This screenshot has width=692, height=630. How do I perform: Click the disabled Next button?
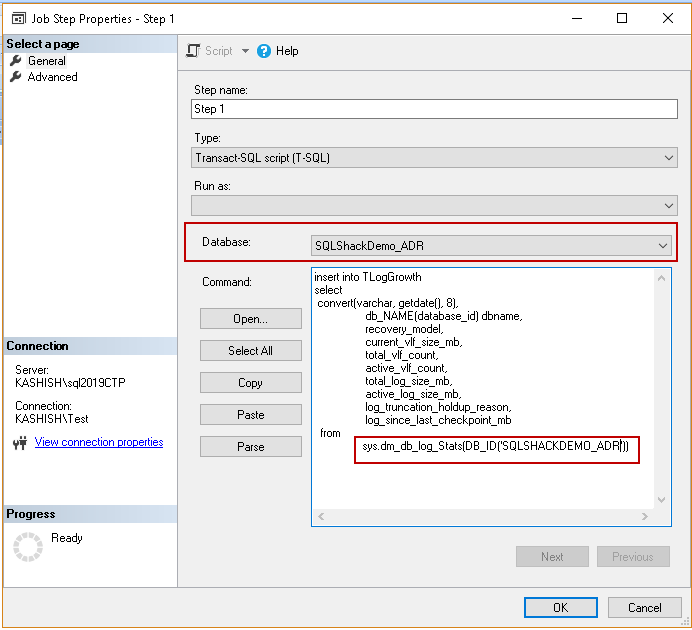click(x=552, y=557)
